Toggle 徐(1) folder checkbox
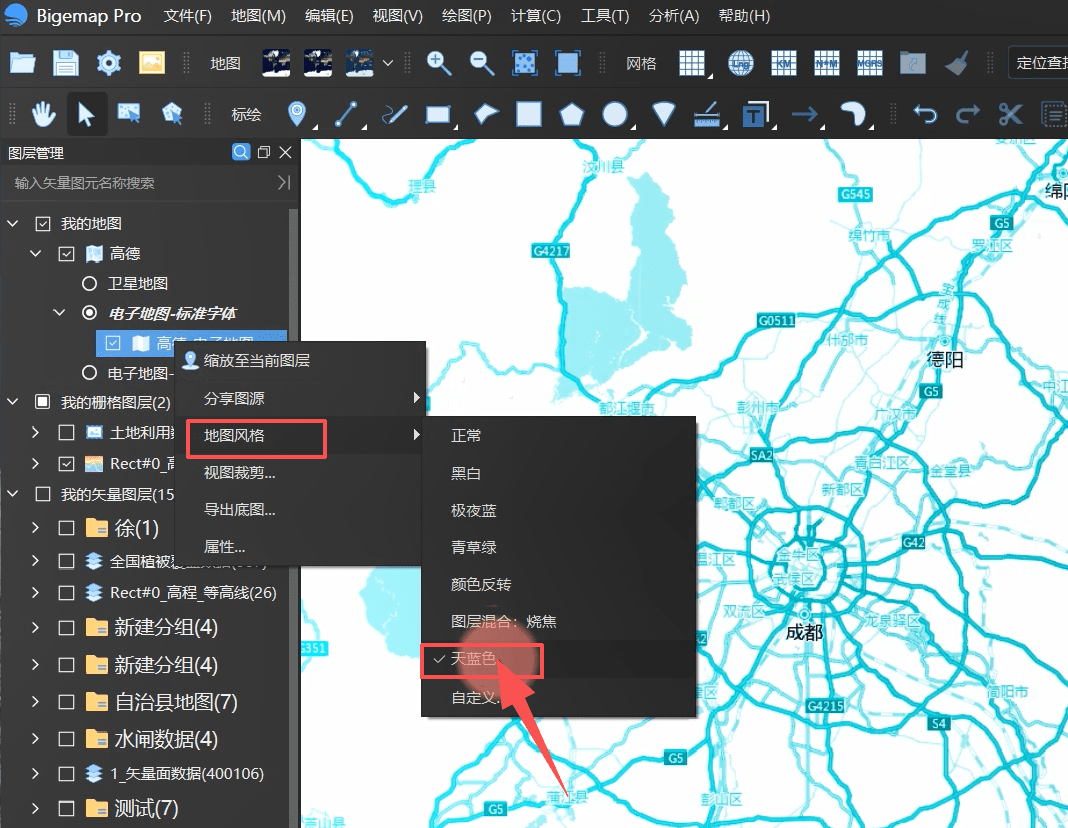The image size is (1068, 828). pyautogui.click(x=66, y=528)
